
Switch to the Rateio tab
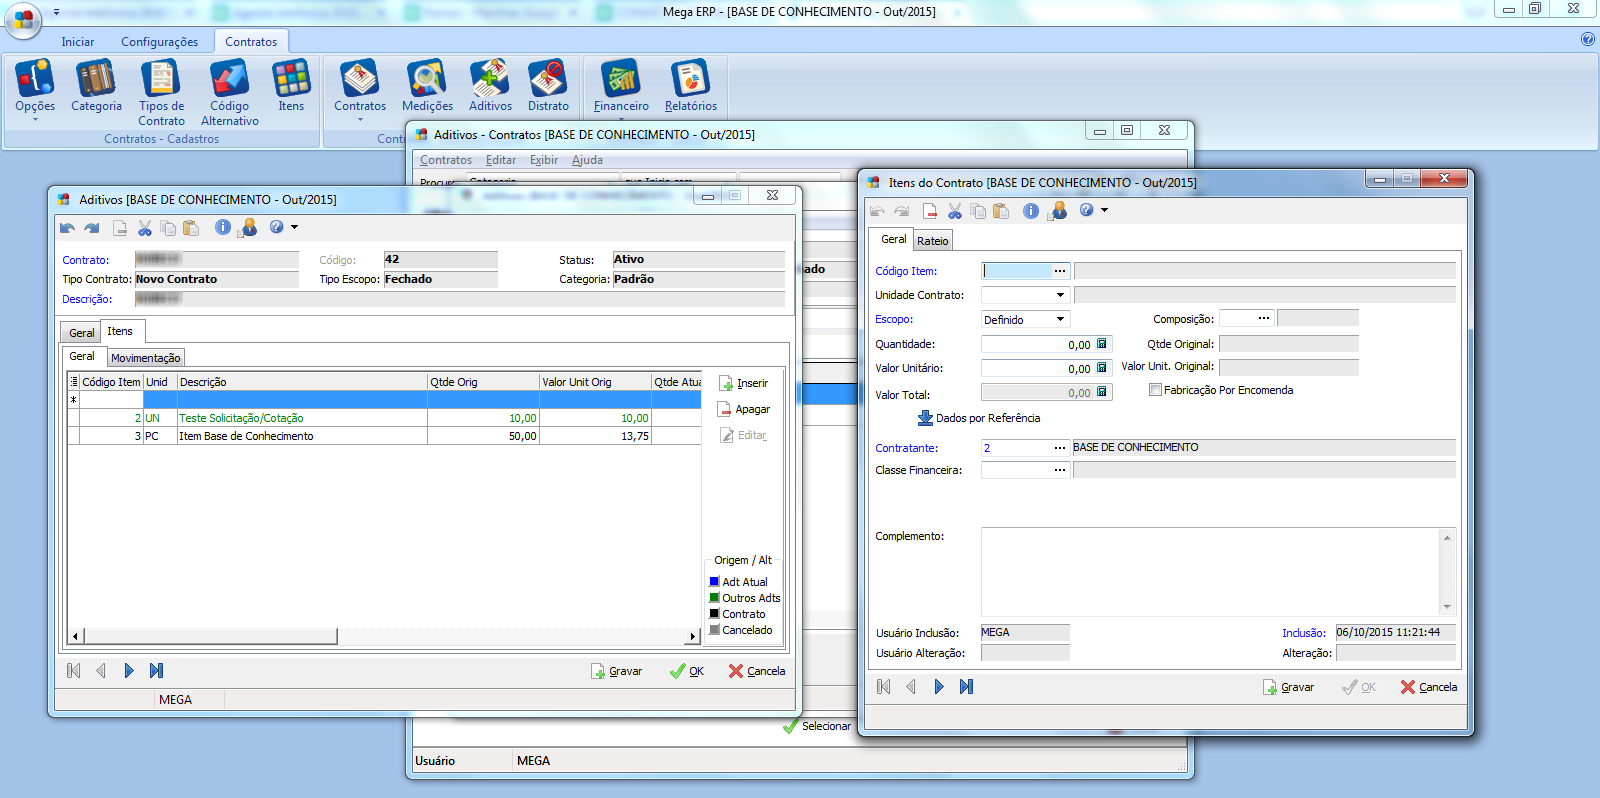click(932, 241)
